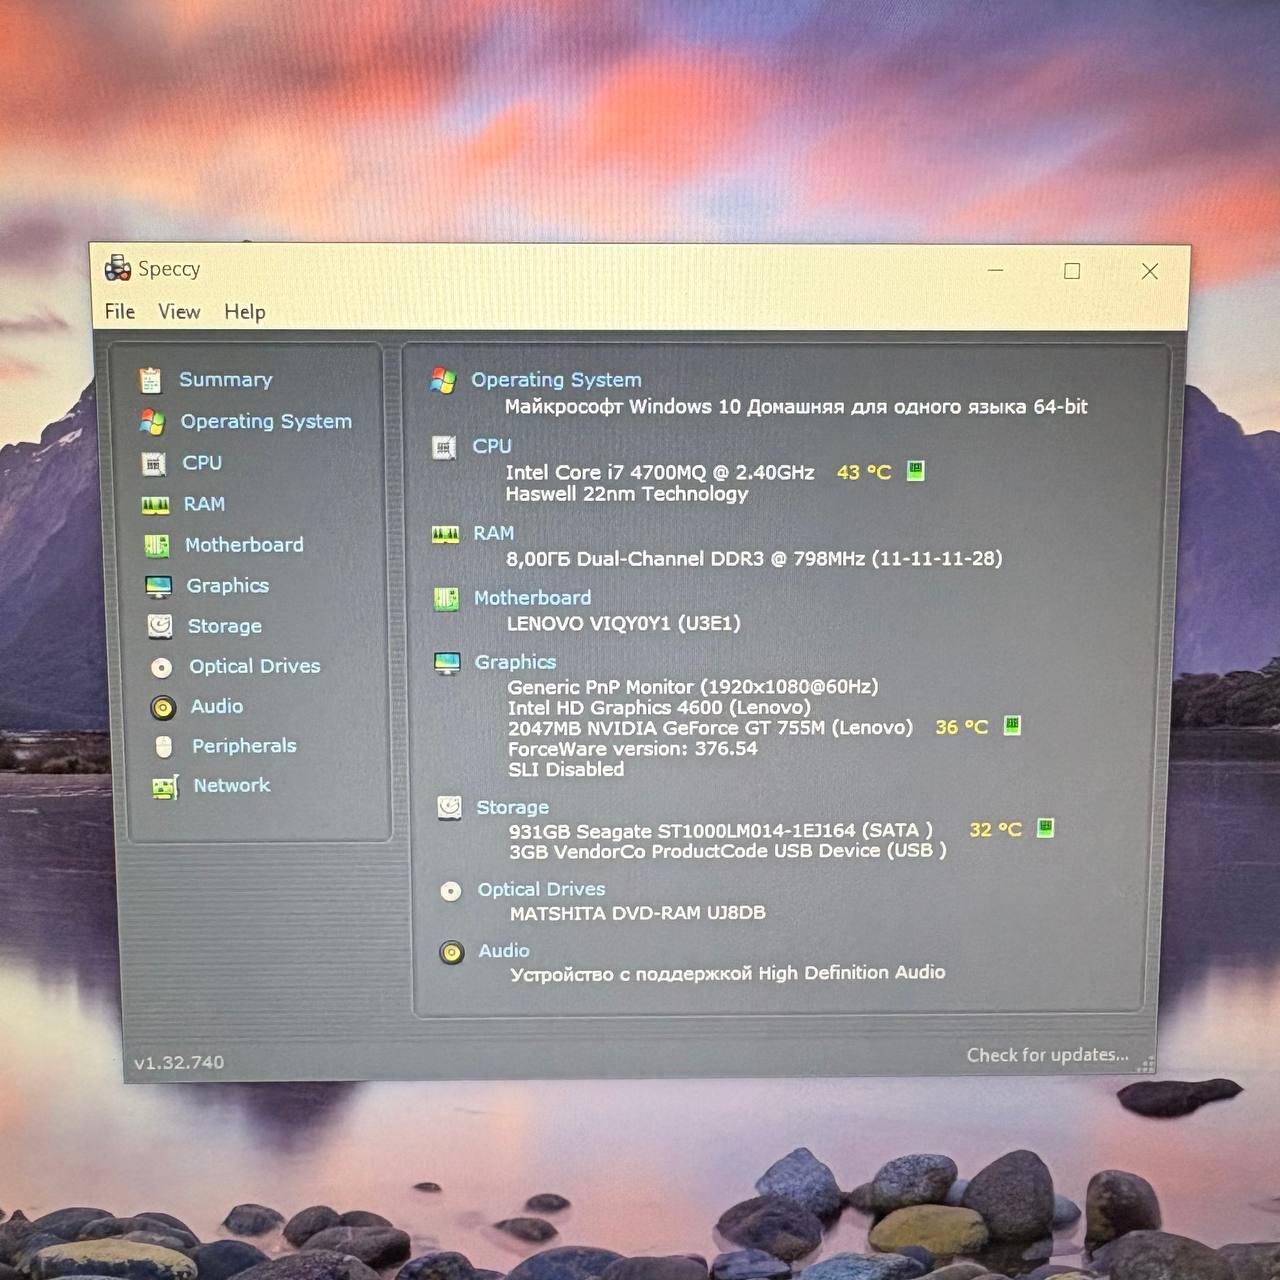Click the 3GB VendorCo USB Device line
Image resolution: width=1280 pixels, height=1280 pixels.
[x=728, y=851]
